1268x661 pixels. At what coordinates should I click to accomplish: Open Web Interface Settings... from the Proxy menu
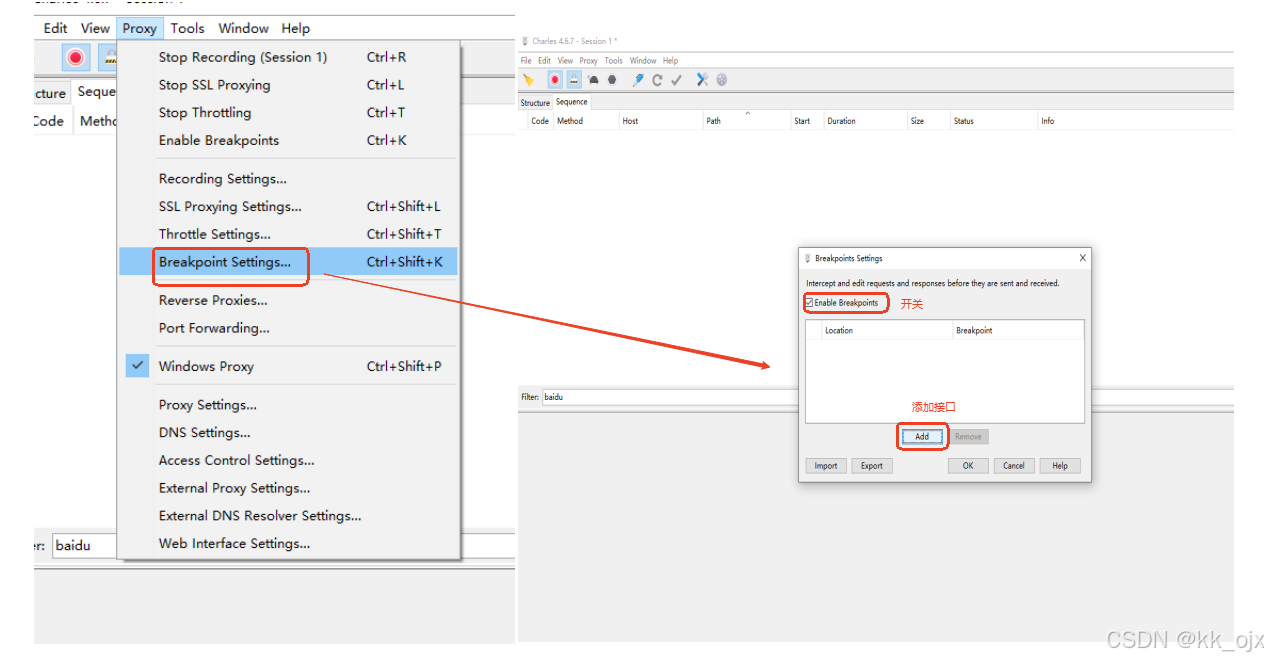click(288, 544)
